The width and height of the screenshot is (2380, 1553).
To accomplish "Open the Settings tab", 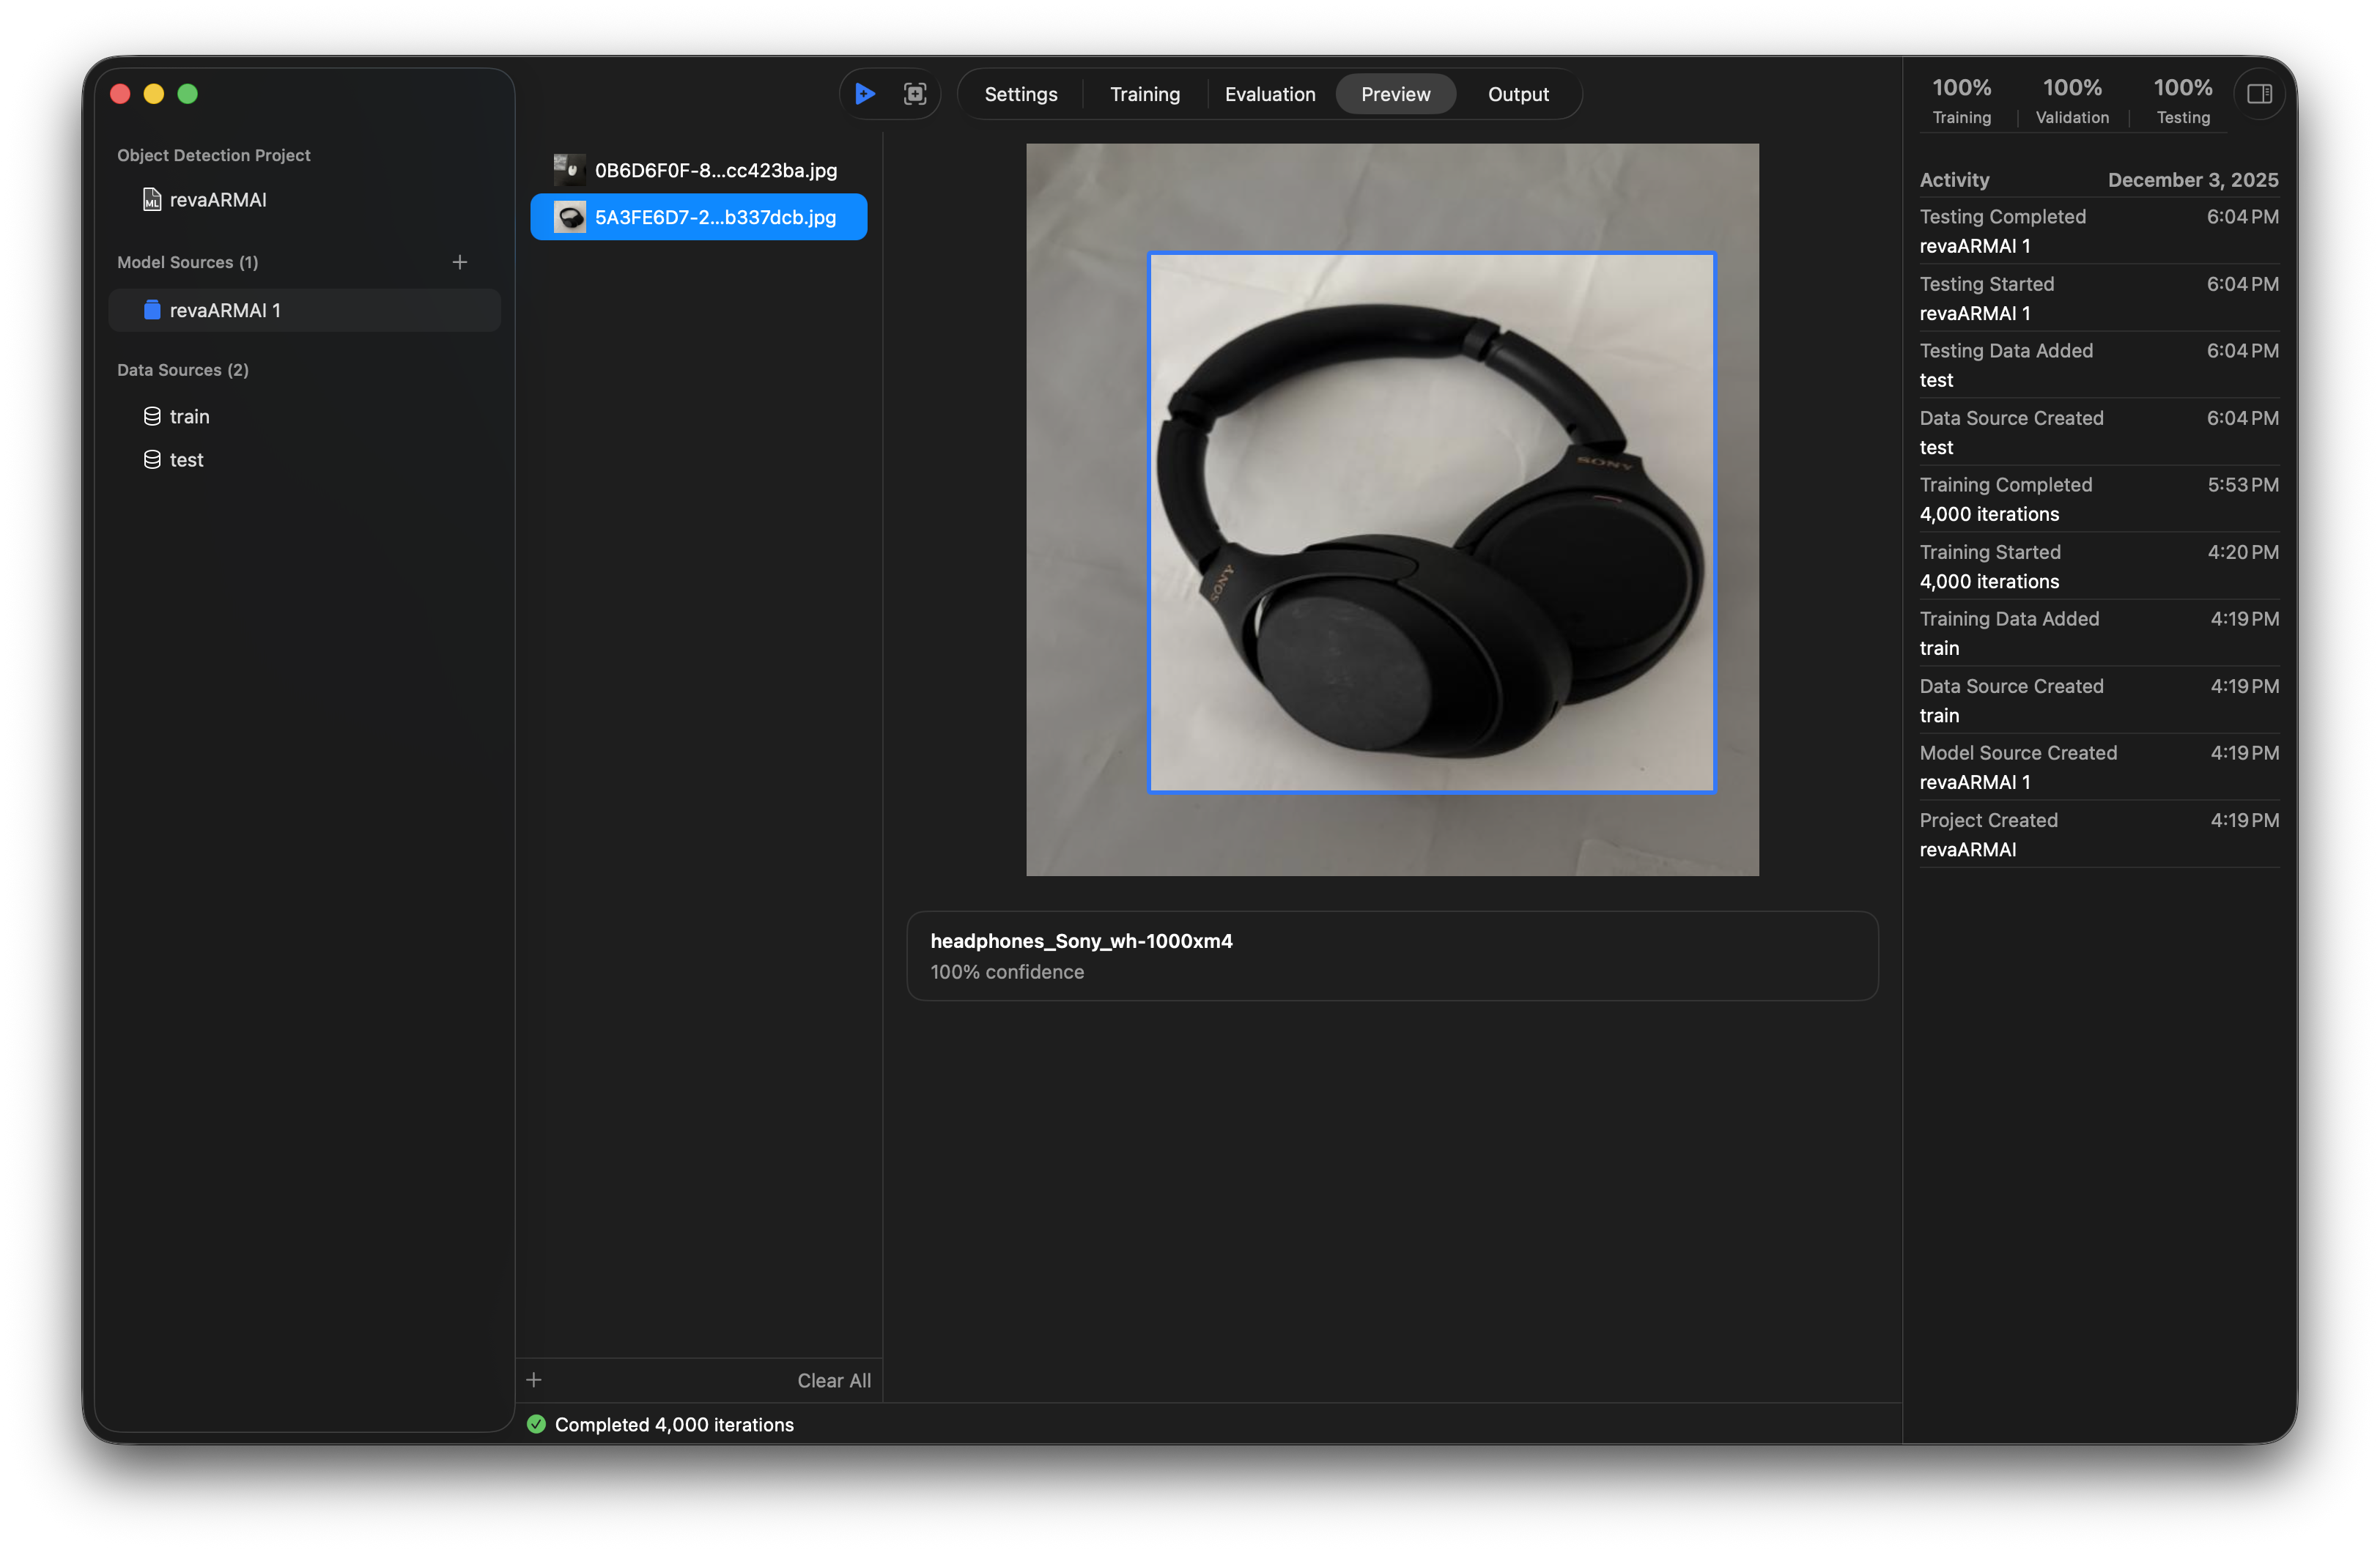I will point(1021,94).
